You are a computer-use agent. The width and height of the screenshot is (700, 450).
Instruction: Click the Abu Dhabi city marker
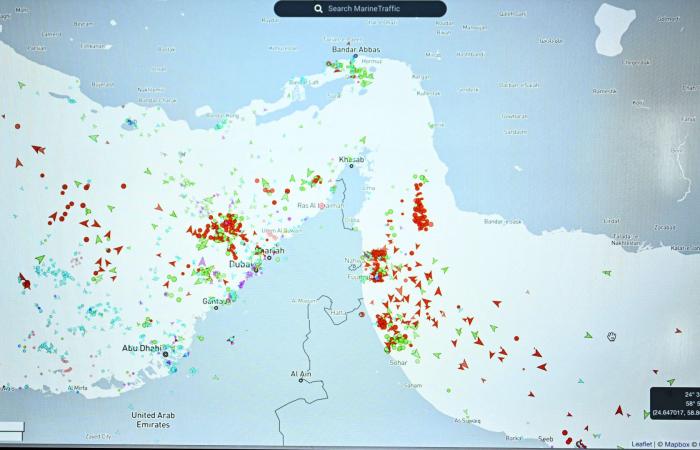click(x=166, y=353)
